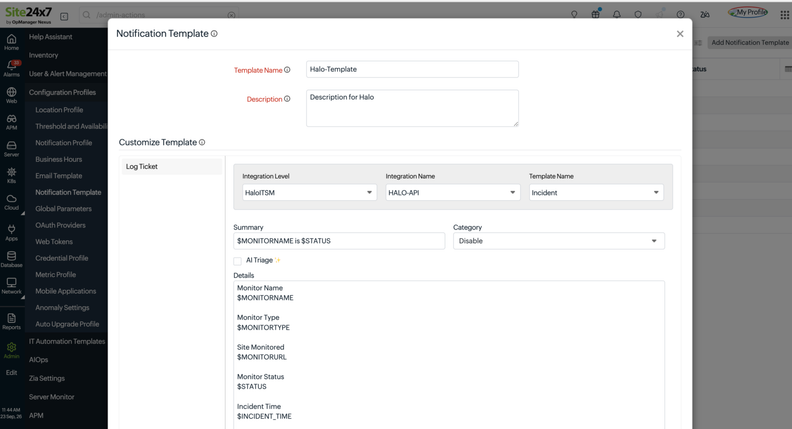Open Server Monitor in sidebar
The height and width of the screenshot is (429, 792).
point(52,397)
